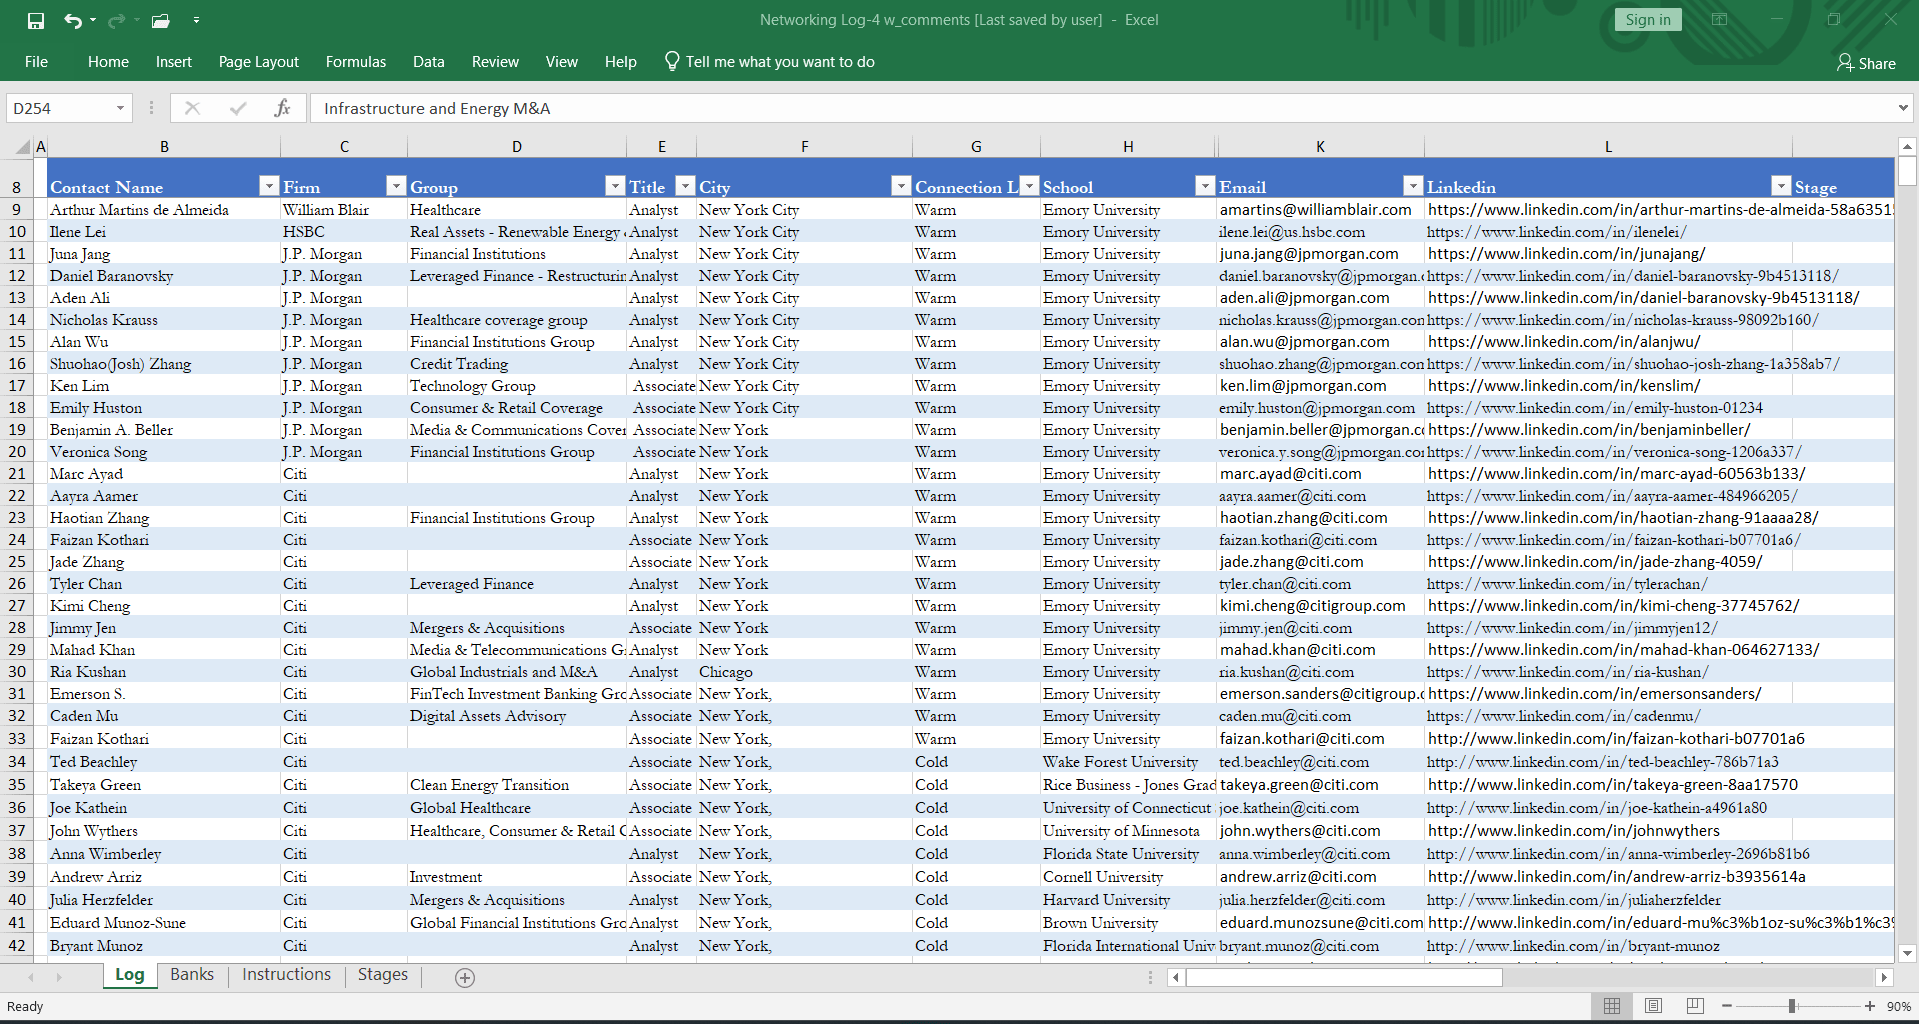Click horizontal scrollbar left arrow

(1176, 978)
